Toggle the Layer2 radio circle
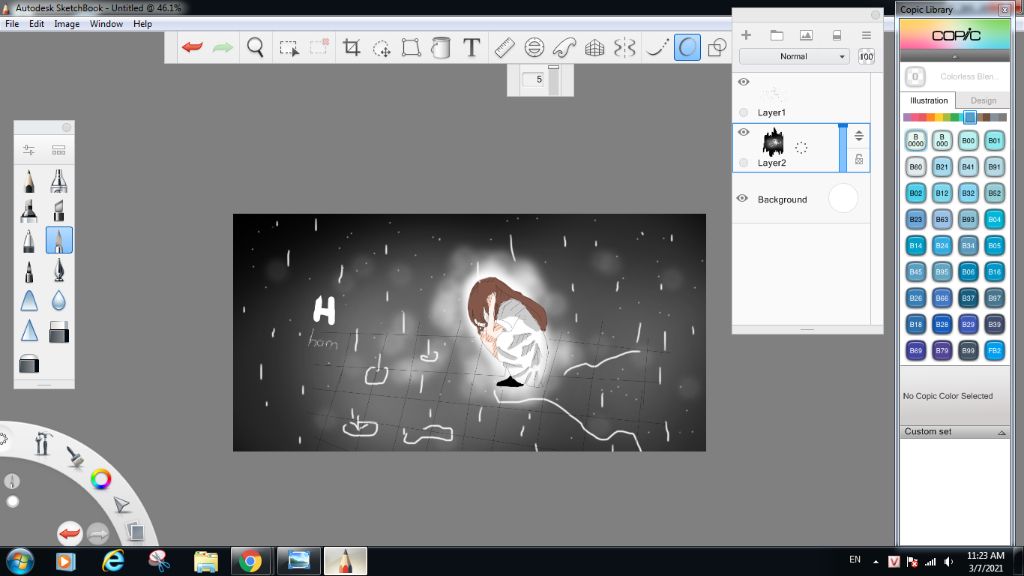Viewport: 1024px width, 576px height. pos(743,163)
